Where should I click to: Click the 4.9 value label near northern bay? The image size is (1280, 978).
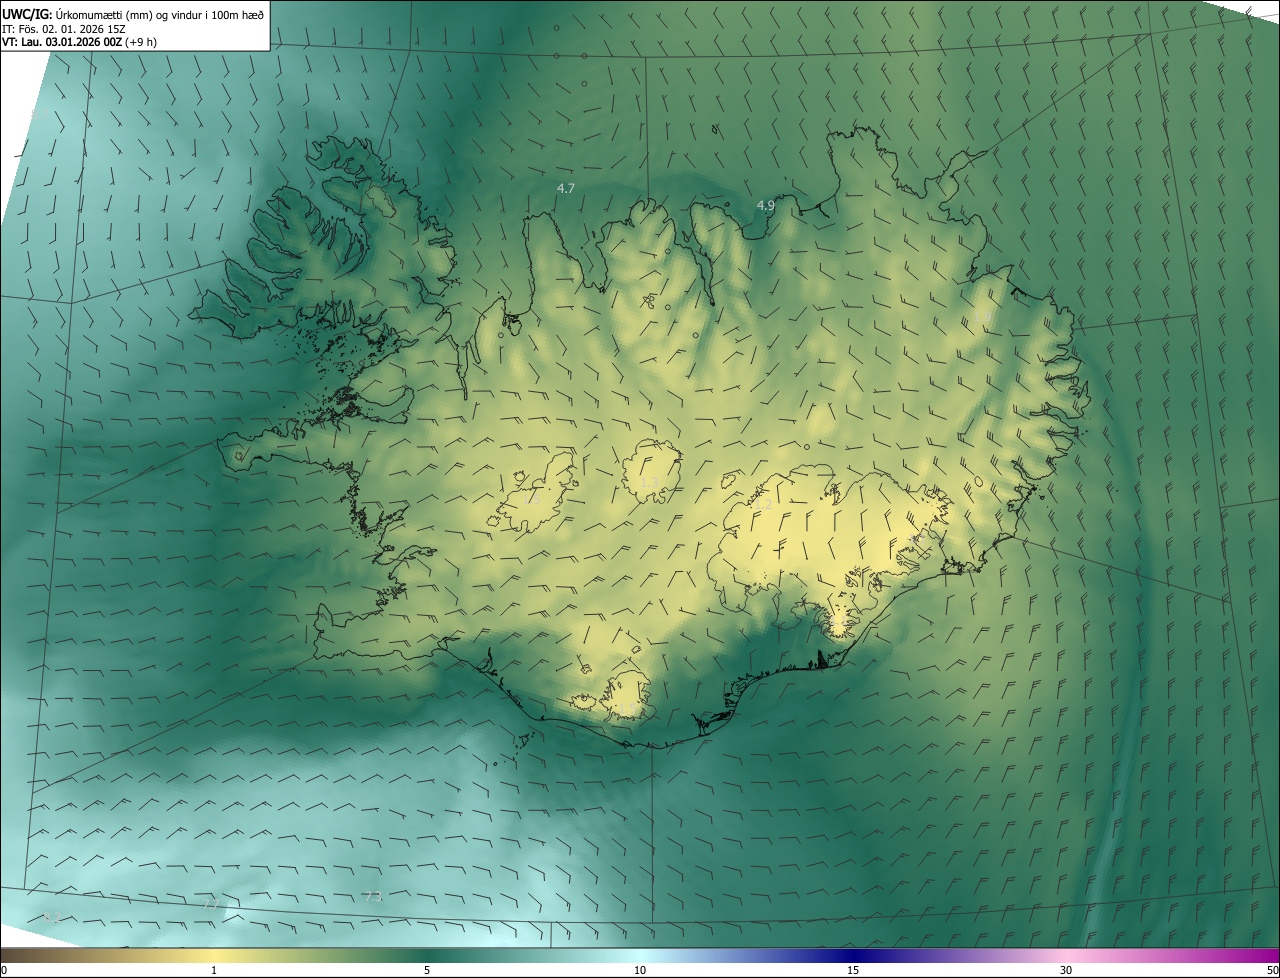coord(765,205)
